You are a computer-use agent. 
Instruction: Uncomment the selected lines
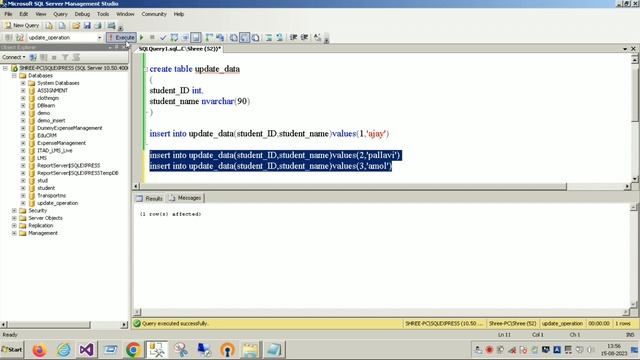[280, 38]
